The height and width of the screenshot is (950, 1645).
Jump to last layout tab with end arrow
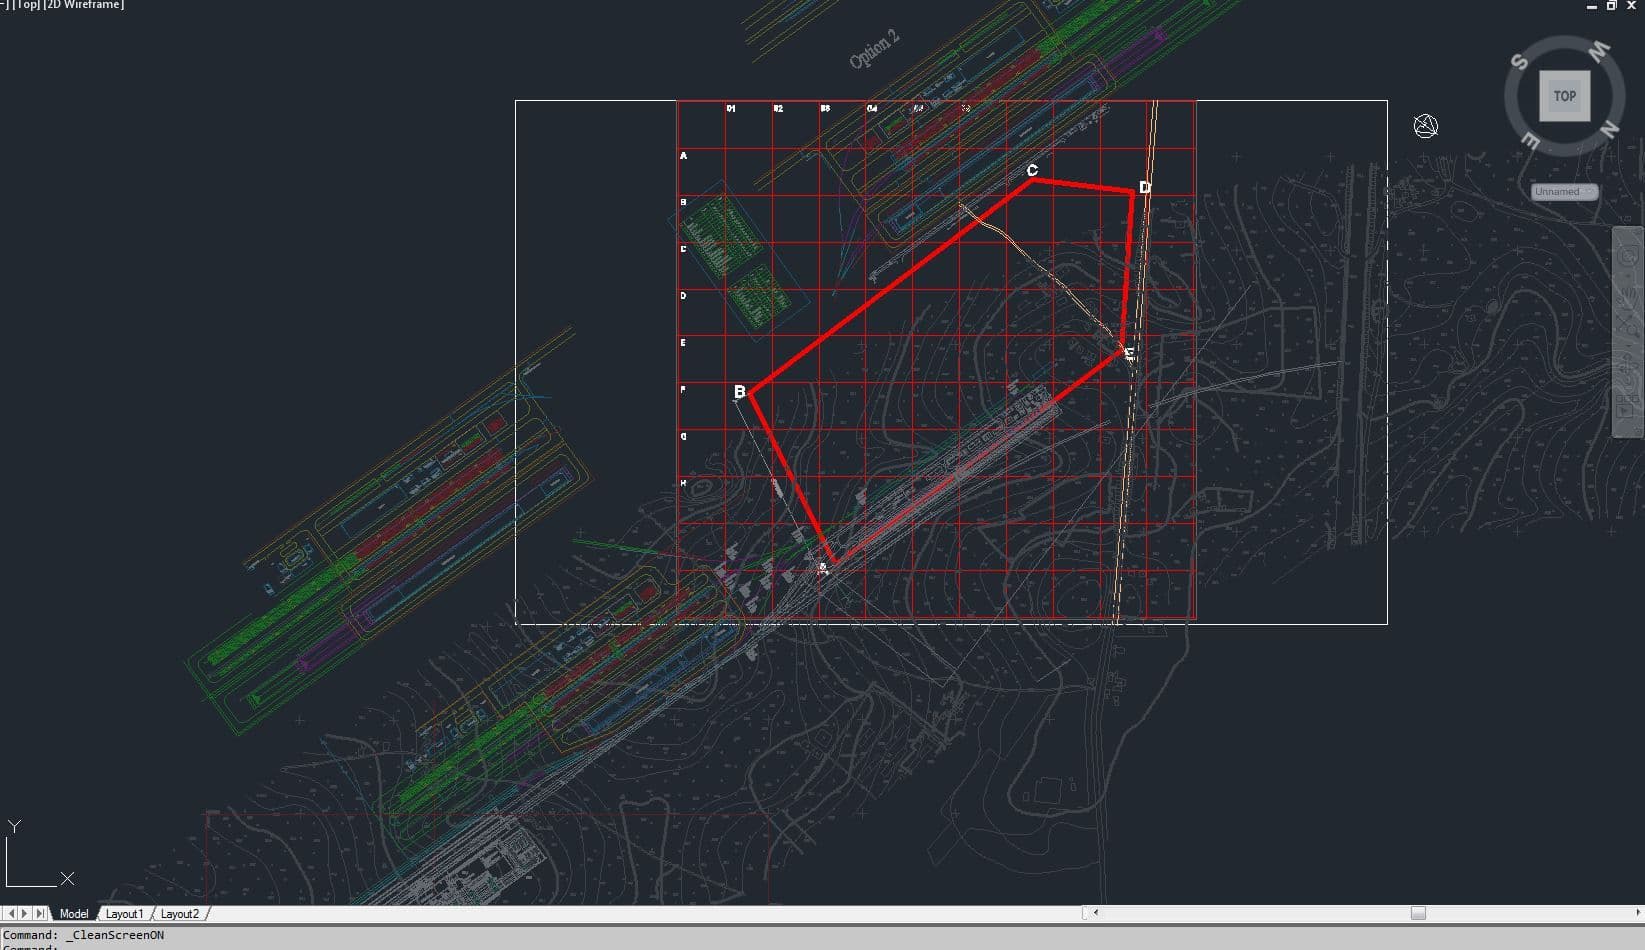coord(41,914)
